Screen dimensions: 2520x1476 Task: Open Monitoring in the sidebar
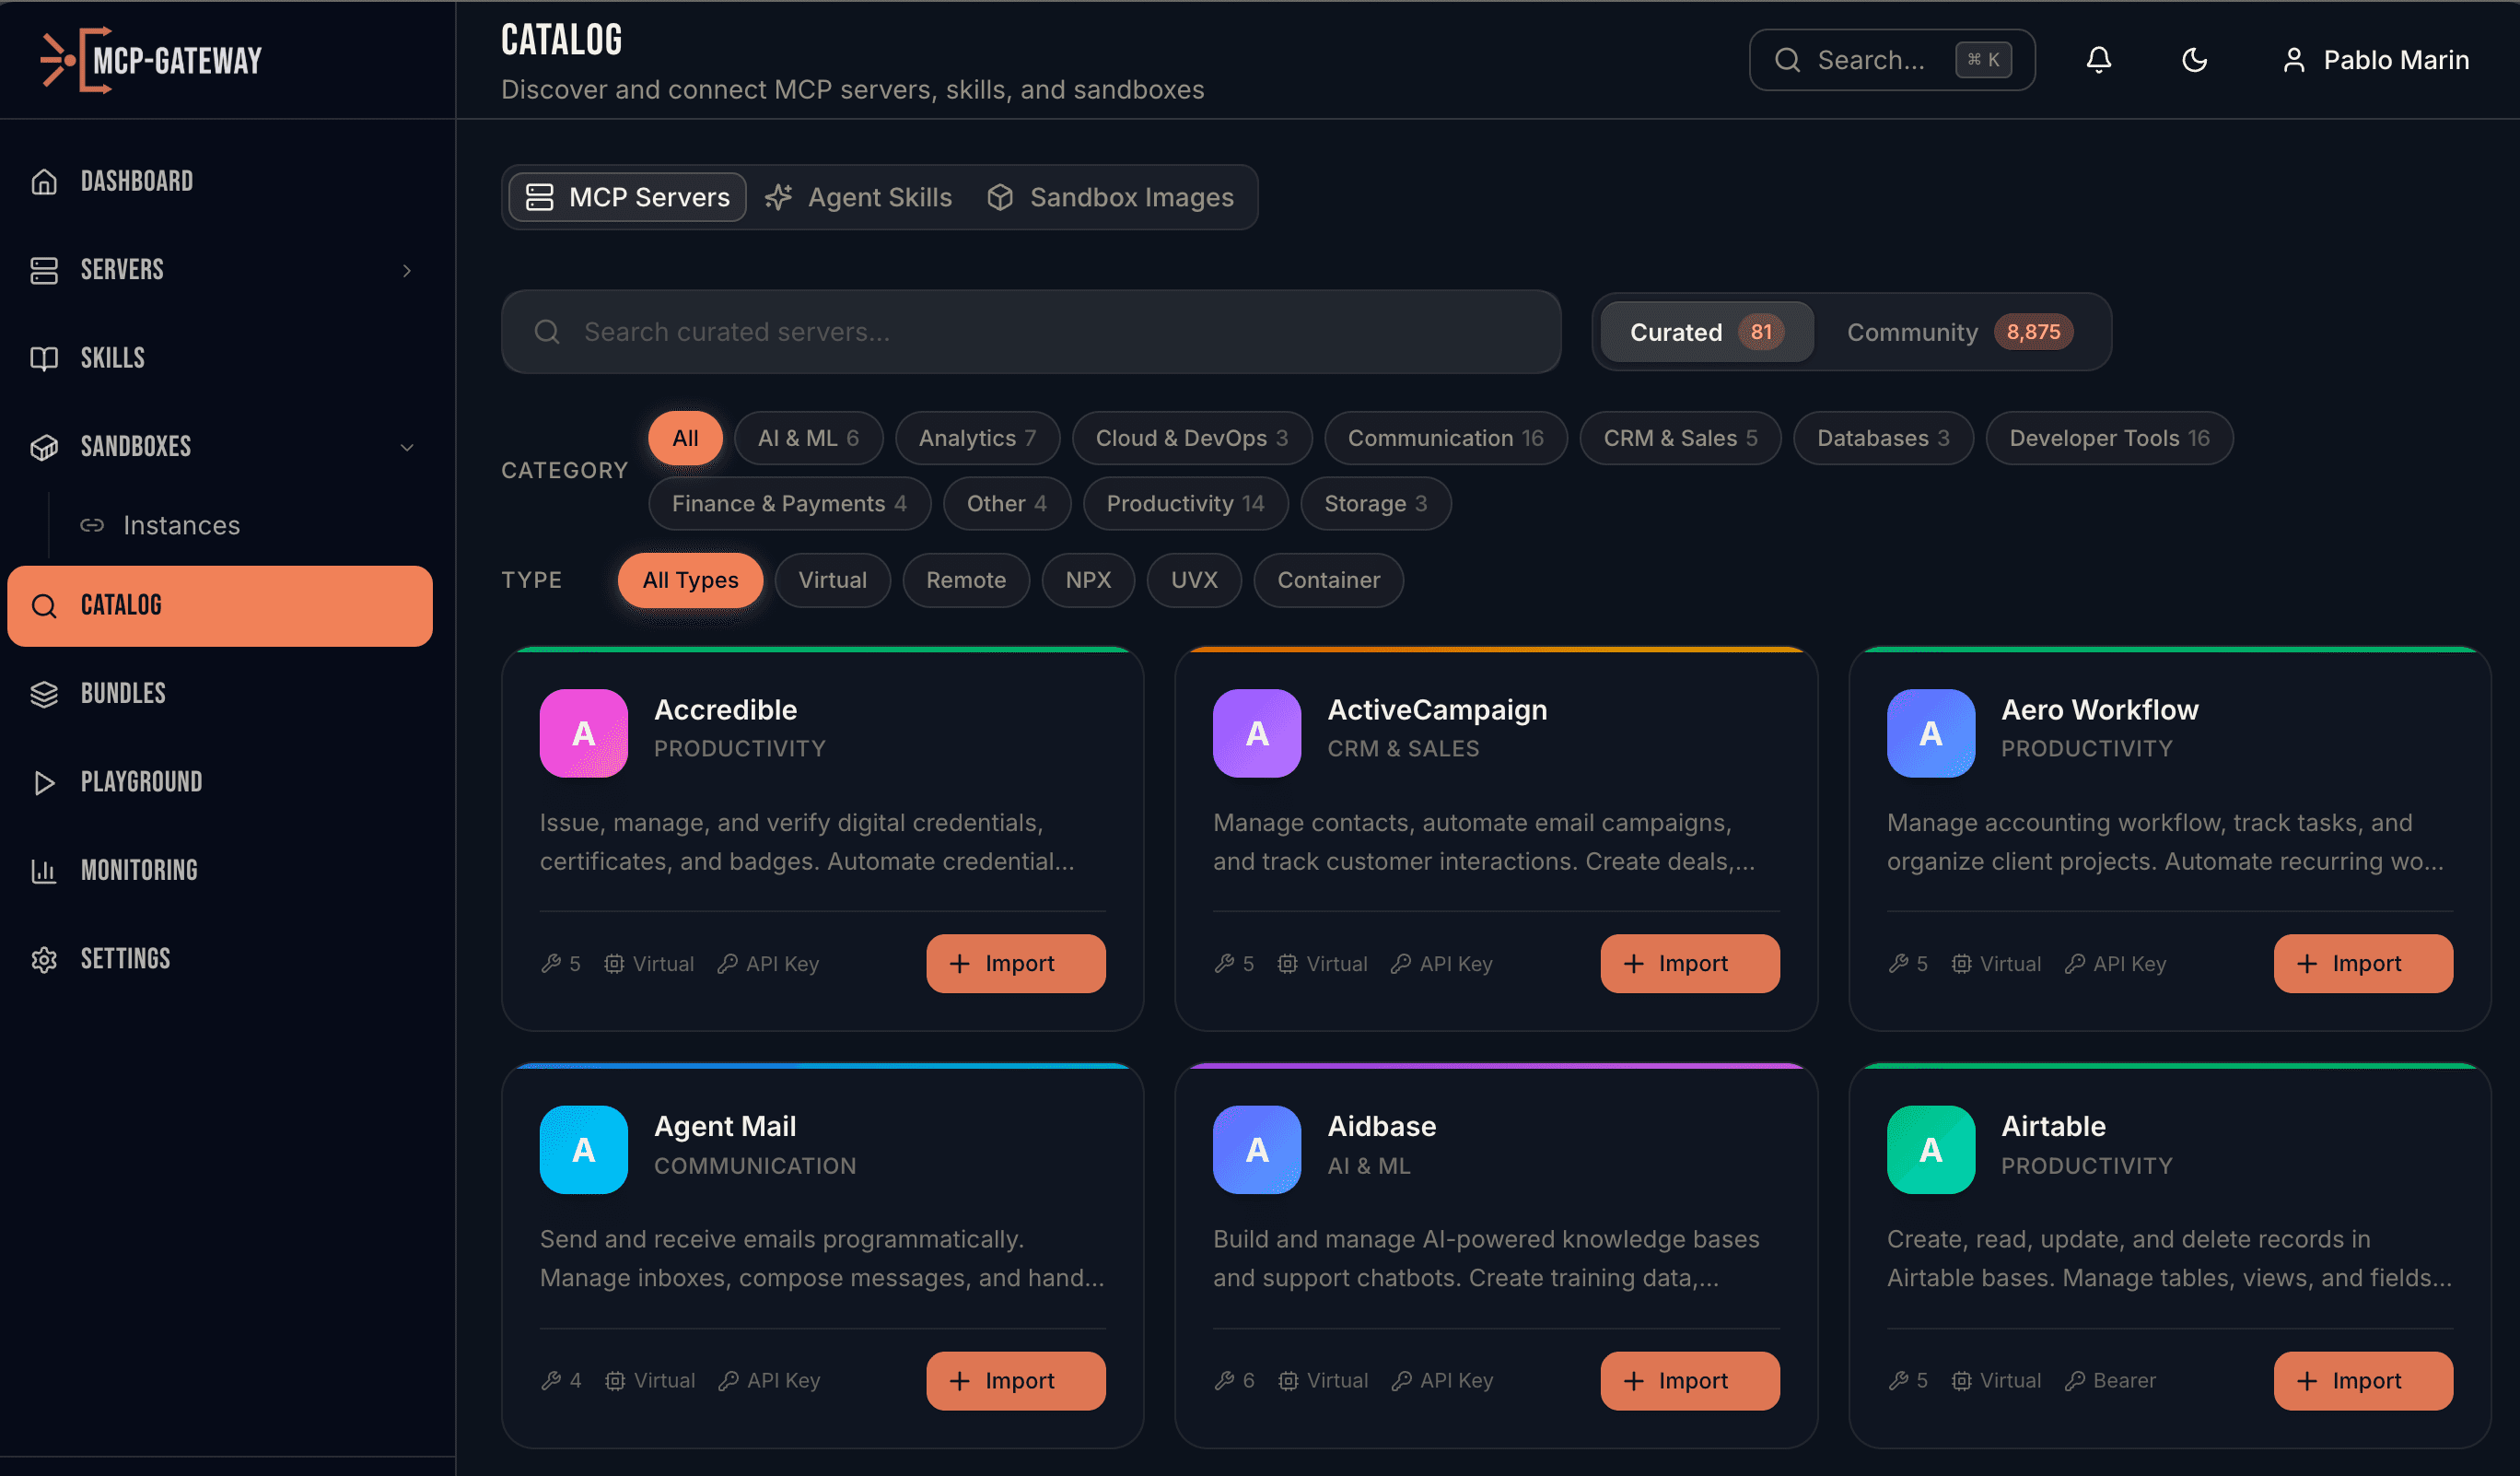click(x=138, y=869)
